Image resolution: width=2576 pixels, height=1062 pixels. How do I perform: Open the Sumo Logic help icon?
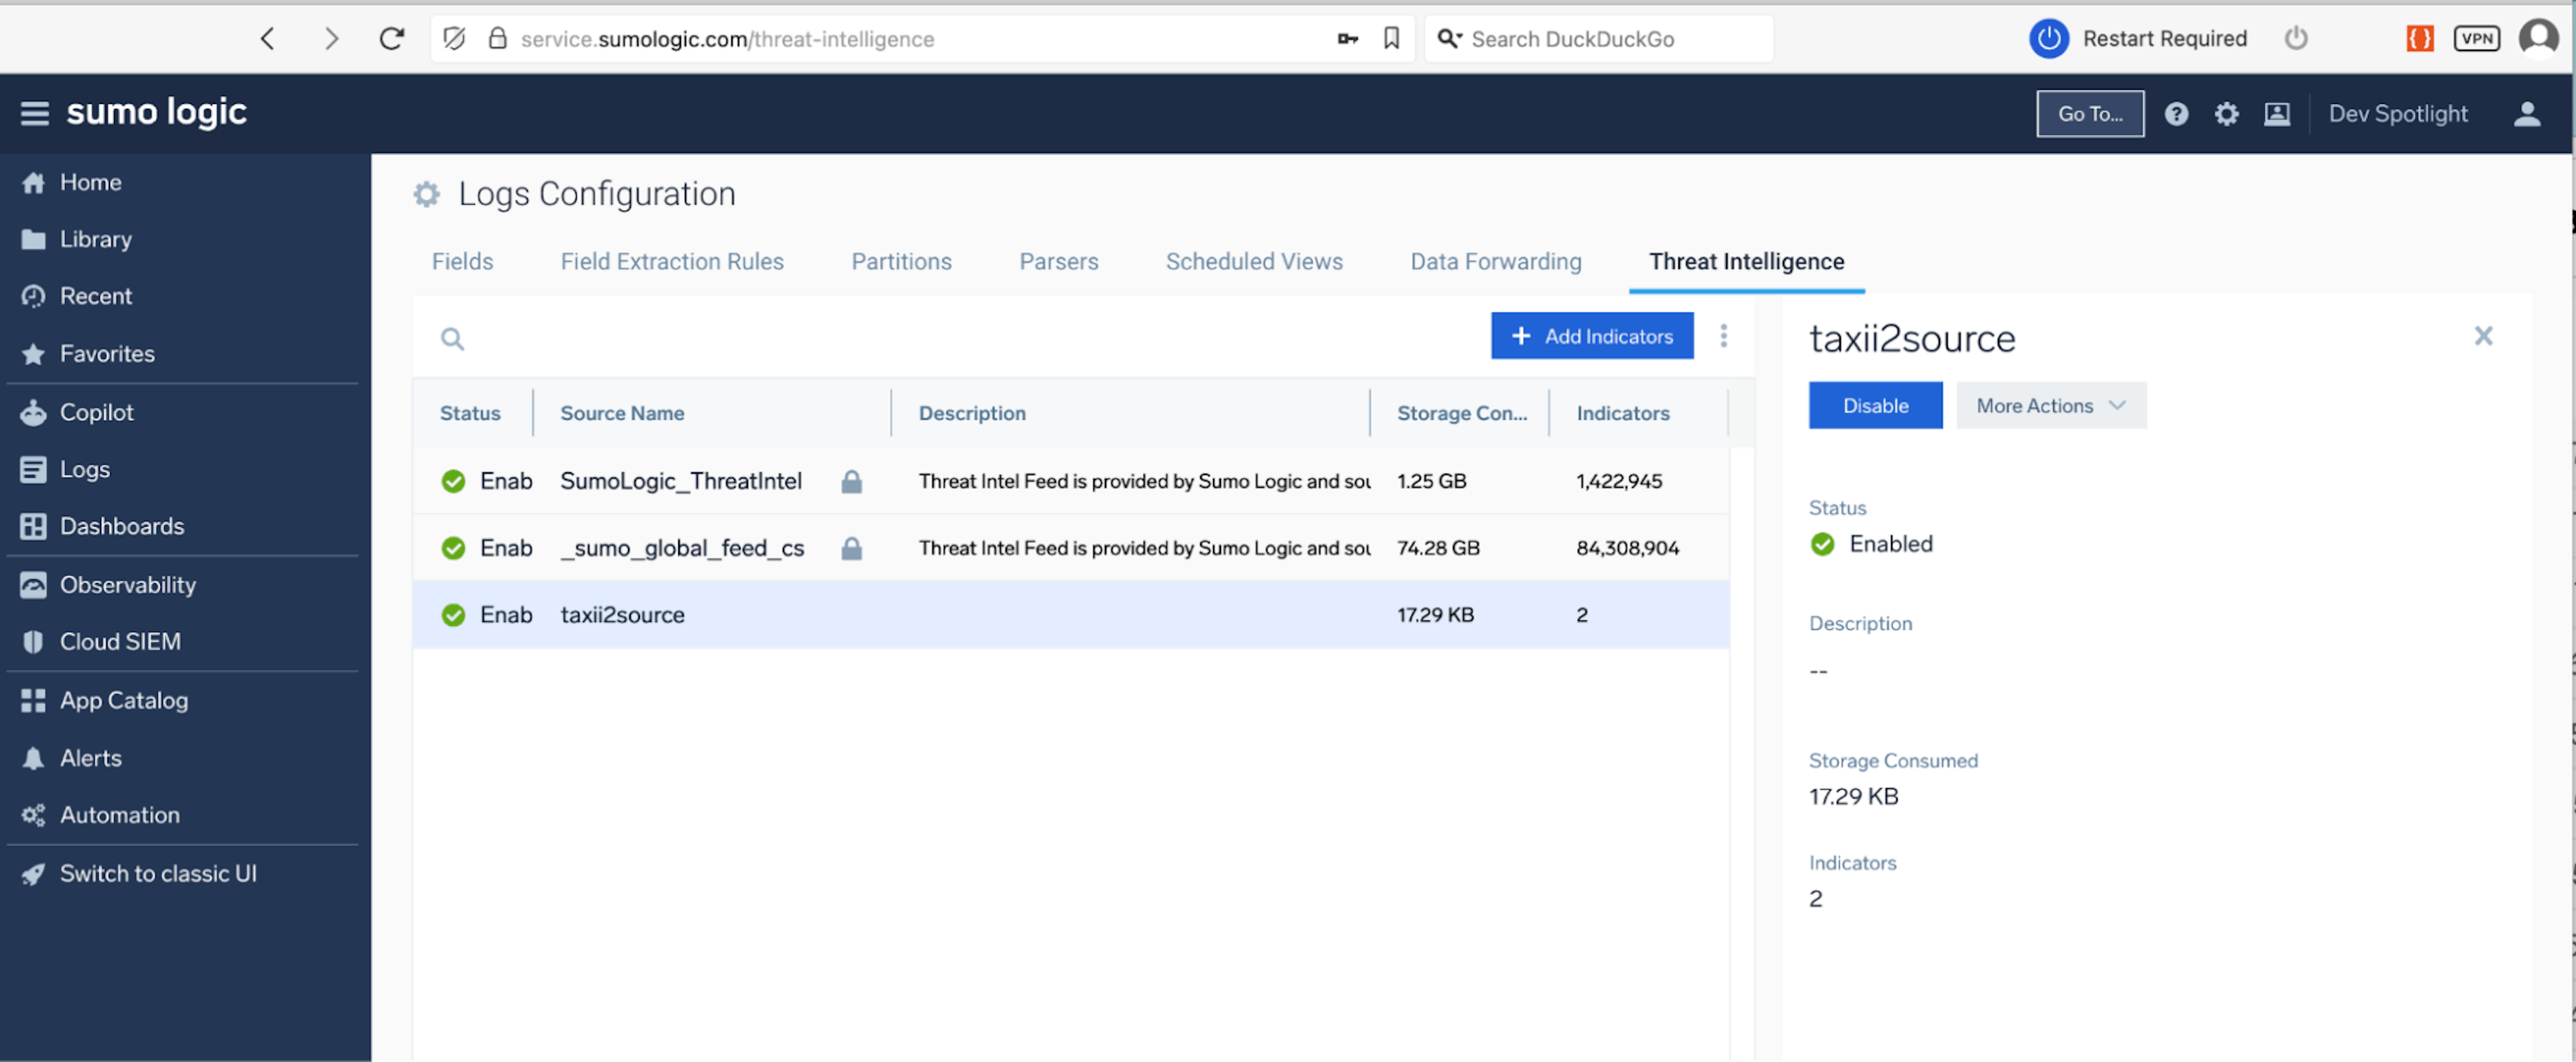pyautogui.click(x=2176, y=114)
